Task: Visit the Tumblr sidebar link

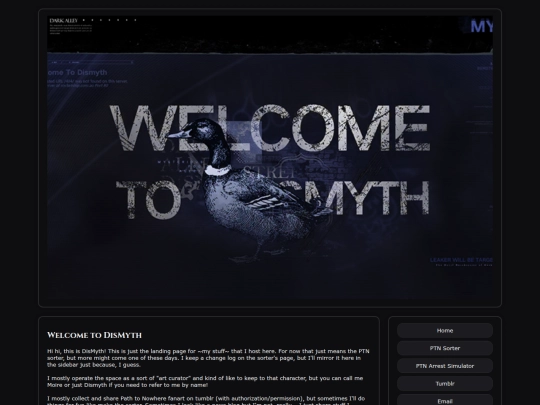Action: 445,384
